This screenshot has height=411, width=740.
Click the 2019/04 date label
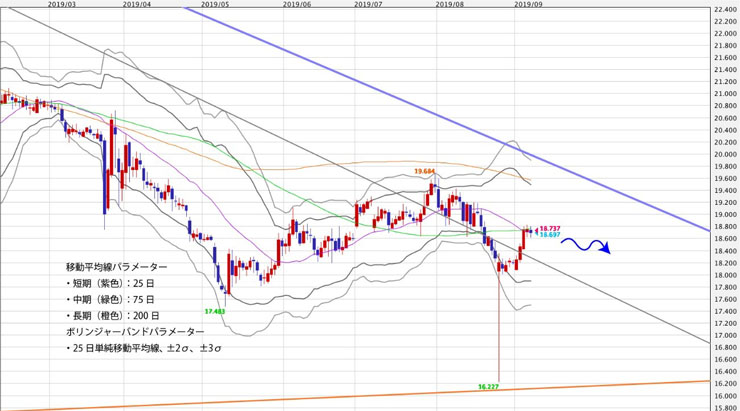[137, 4]
